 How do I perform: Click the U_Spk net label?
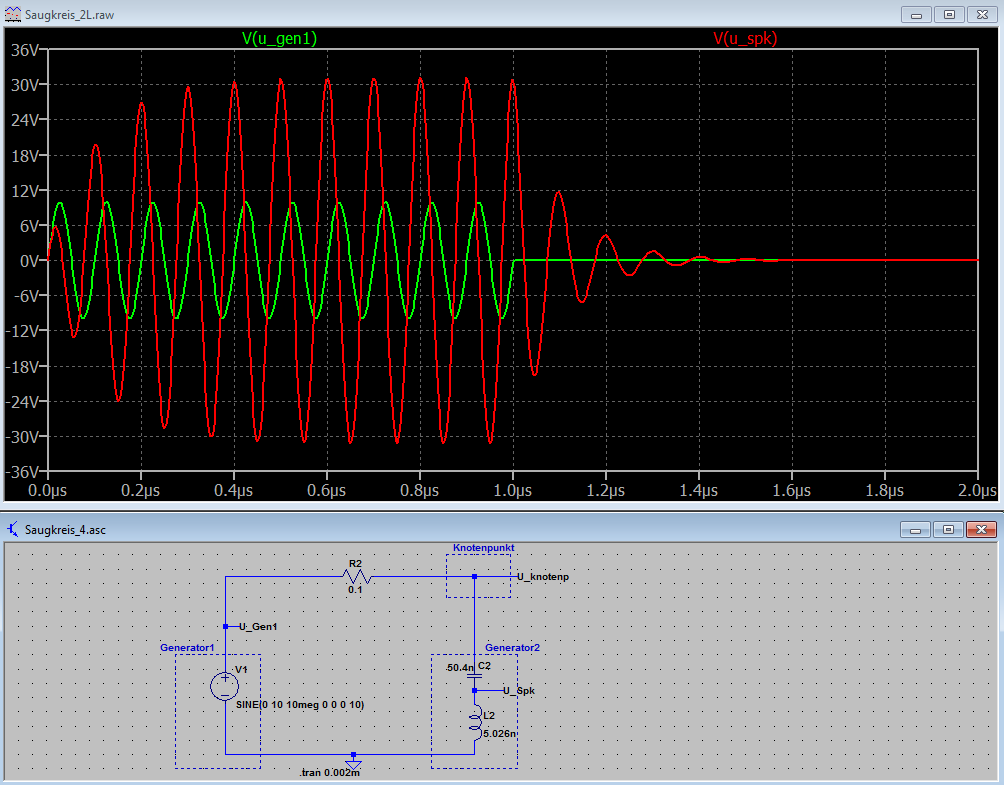pos(520,690)
